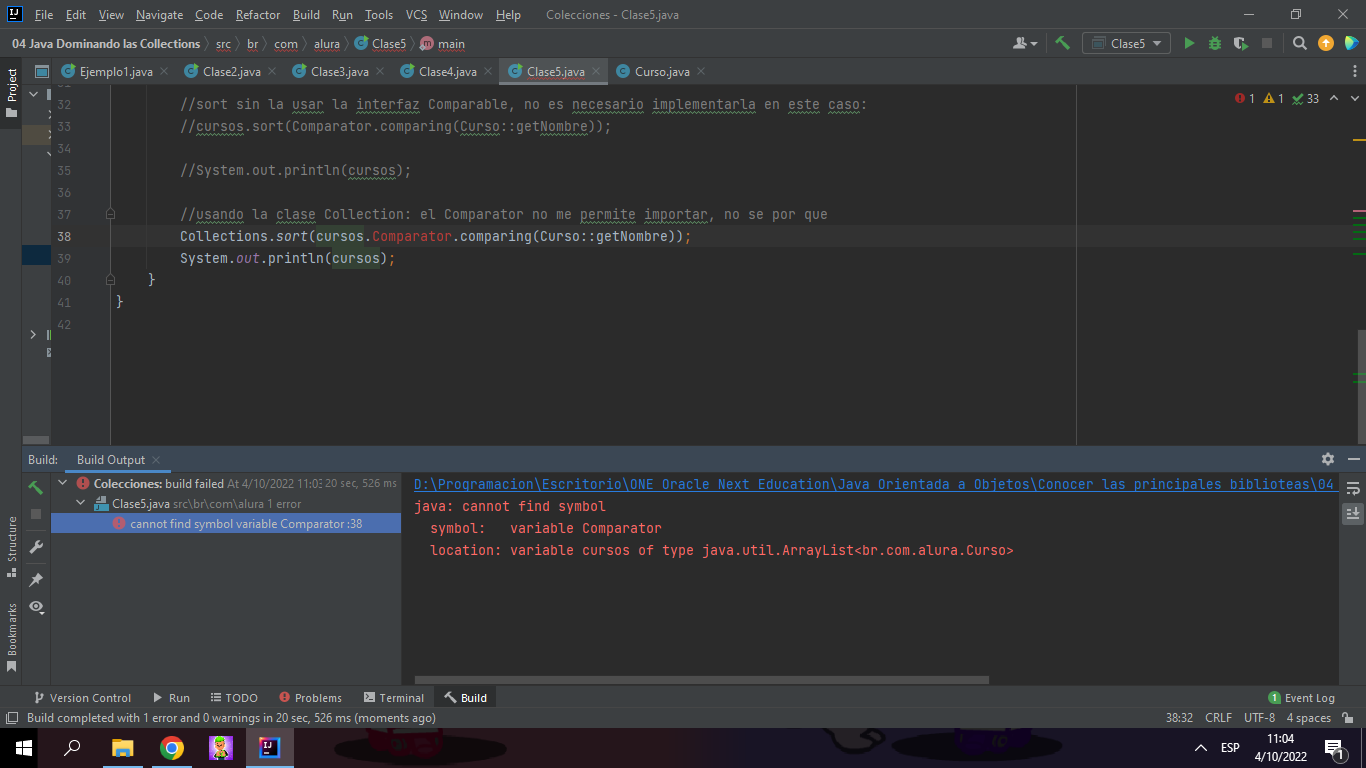
Task: Jump to previous highlighted error arrow
Action: (x=1334, y=98)
